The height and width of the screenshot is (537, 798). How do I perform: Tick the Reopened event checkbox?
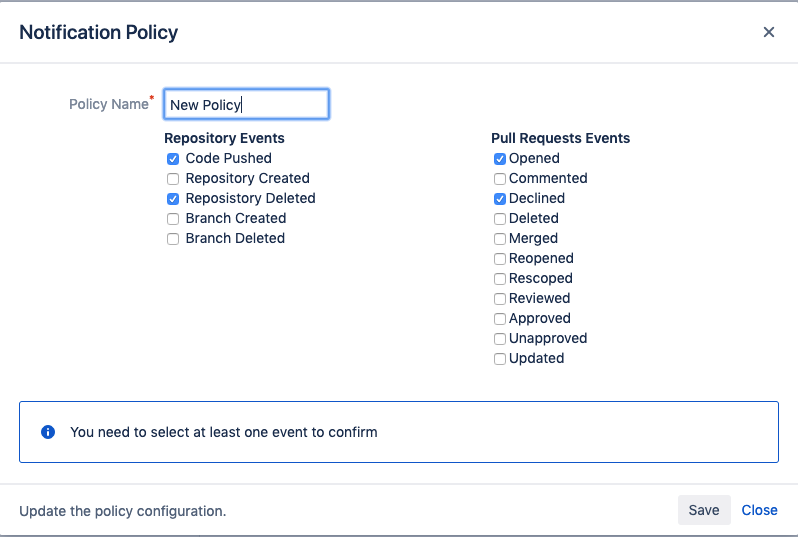point(500,259)
